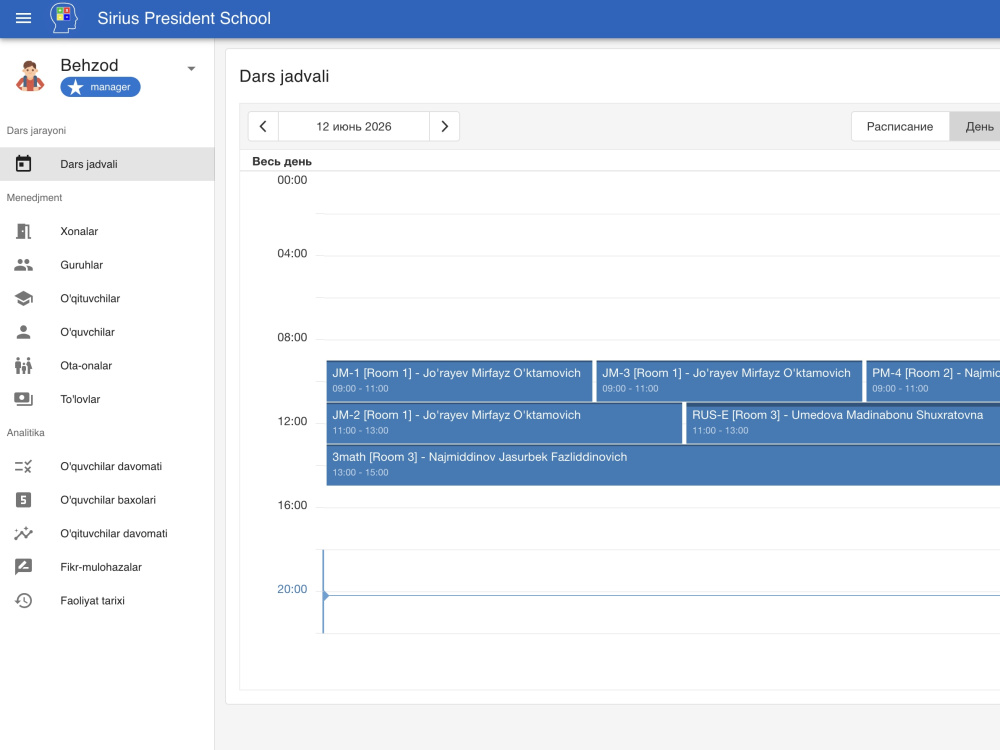This screenshot has width=1000, height=750.
Task: Open the Xonalar page
Action: (x=107, y=231)
